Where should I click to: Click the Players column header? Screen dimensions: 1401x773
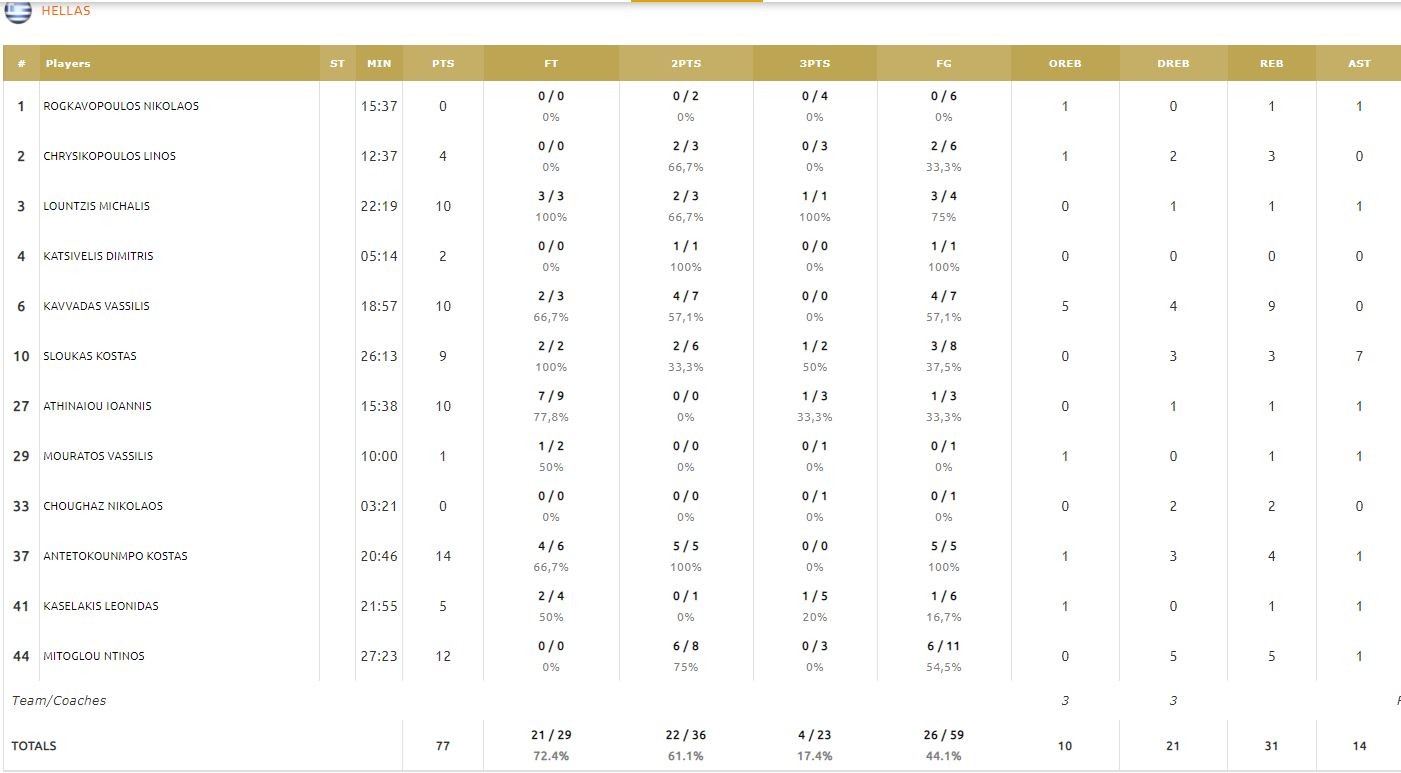click(x=67, y=63)
